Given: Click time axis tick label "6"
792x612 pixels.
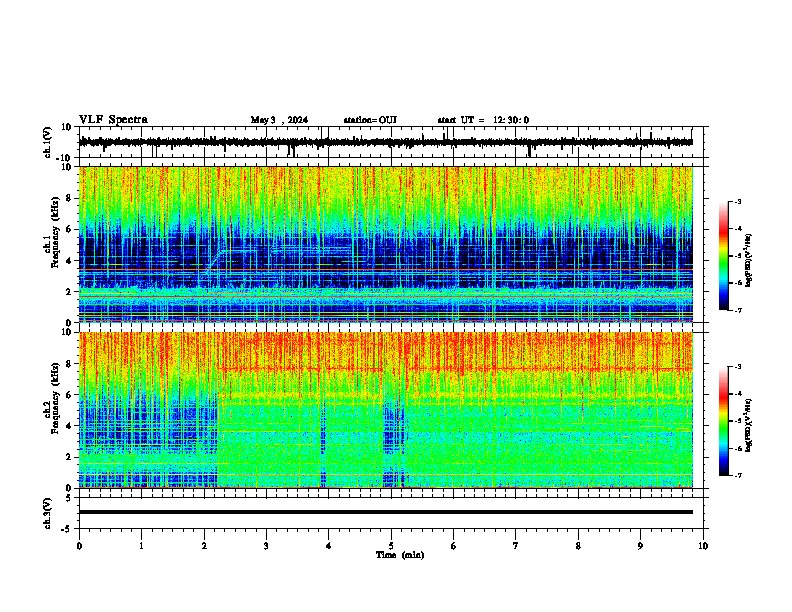Looking at the screenshot, I should click(453, 546).
